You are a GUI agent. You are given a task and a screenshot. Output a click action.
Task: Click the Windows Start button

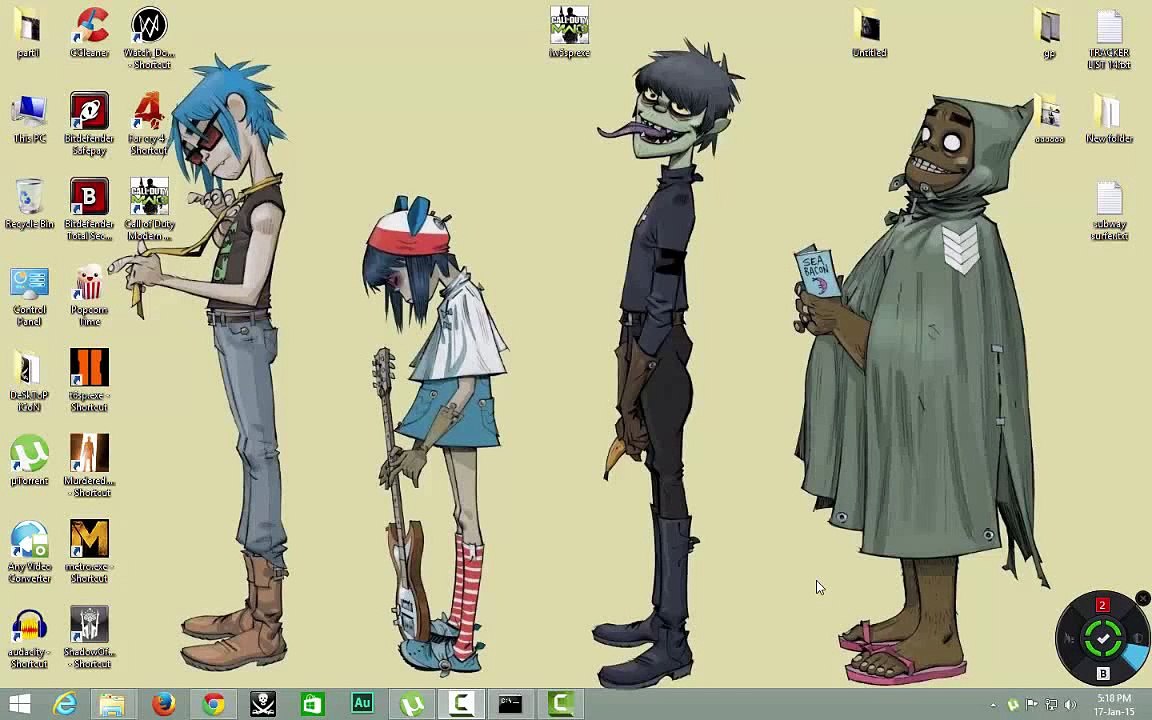(x=20, y=704)
